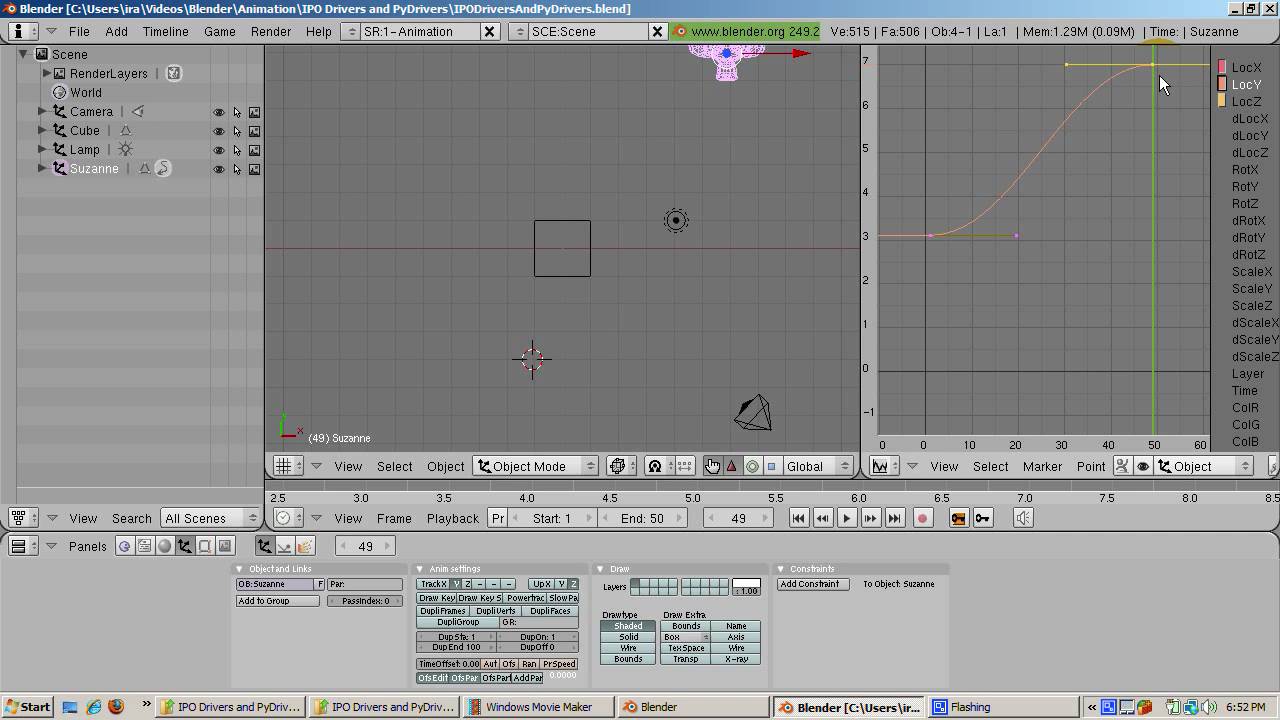Select the rotate manipulator triangle icon
The height and width of the screenshot is (720, 1280).
click(x=732, y=466)
